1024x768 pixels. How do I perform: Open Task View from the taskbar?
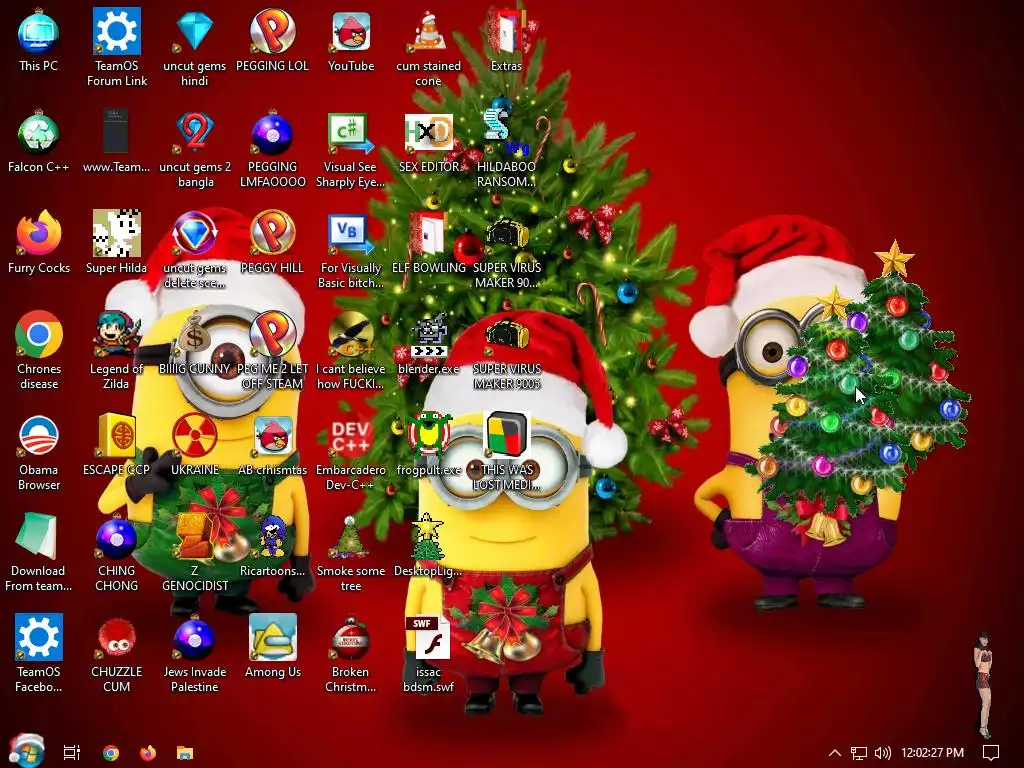72,752
